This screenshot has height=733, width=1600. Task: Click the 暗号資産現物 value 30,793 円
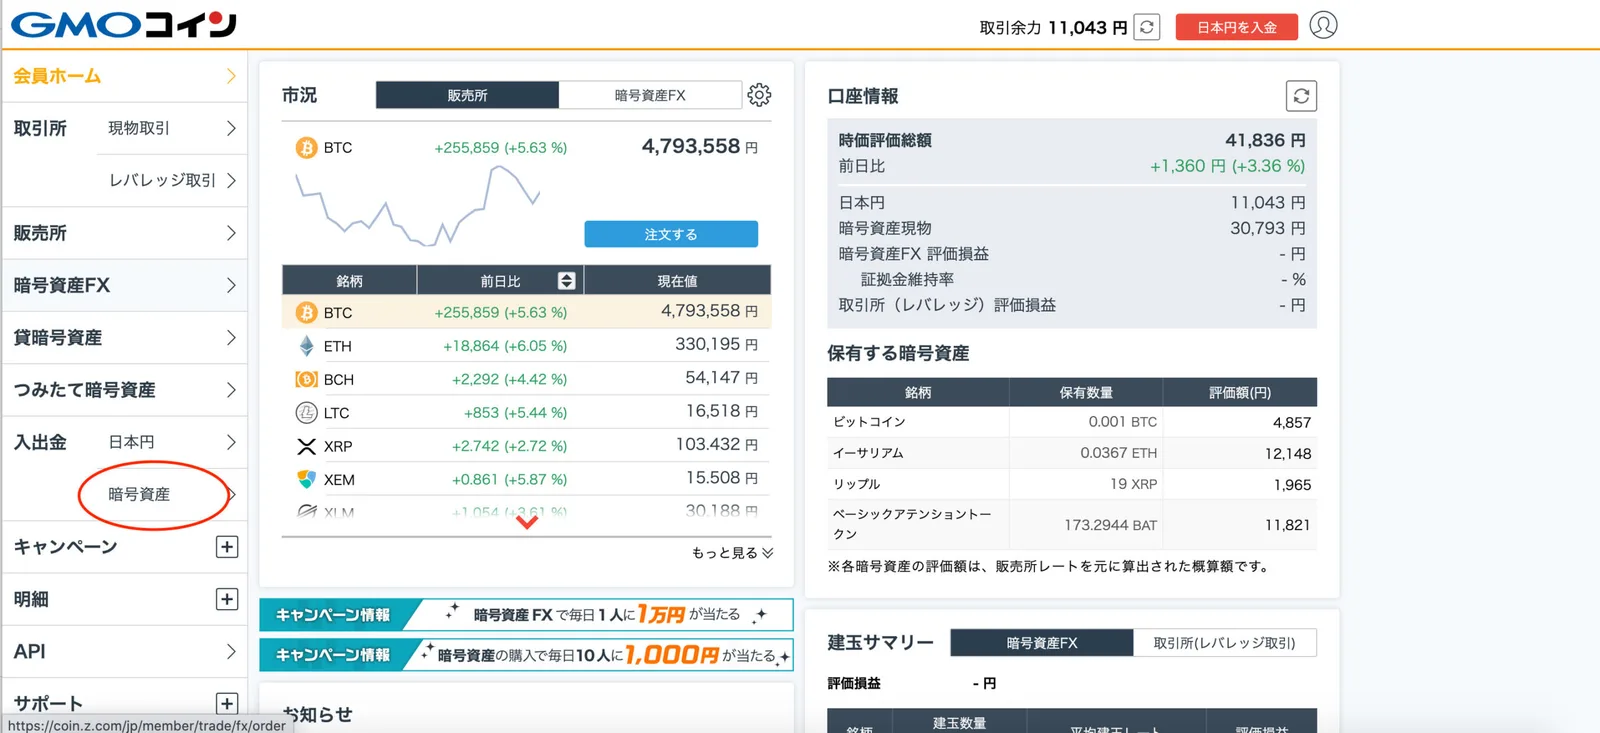(1267, 228)
